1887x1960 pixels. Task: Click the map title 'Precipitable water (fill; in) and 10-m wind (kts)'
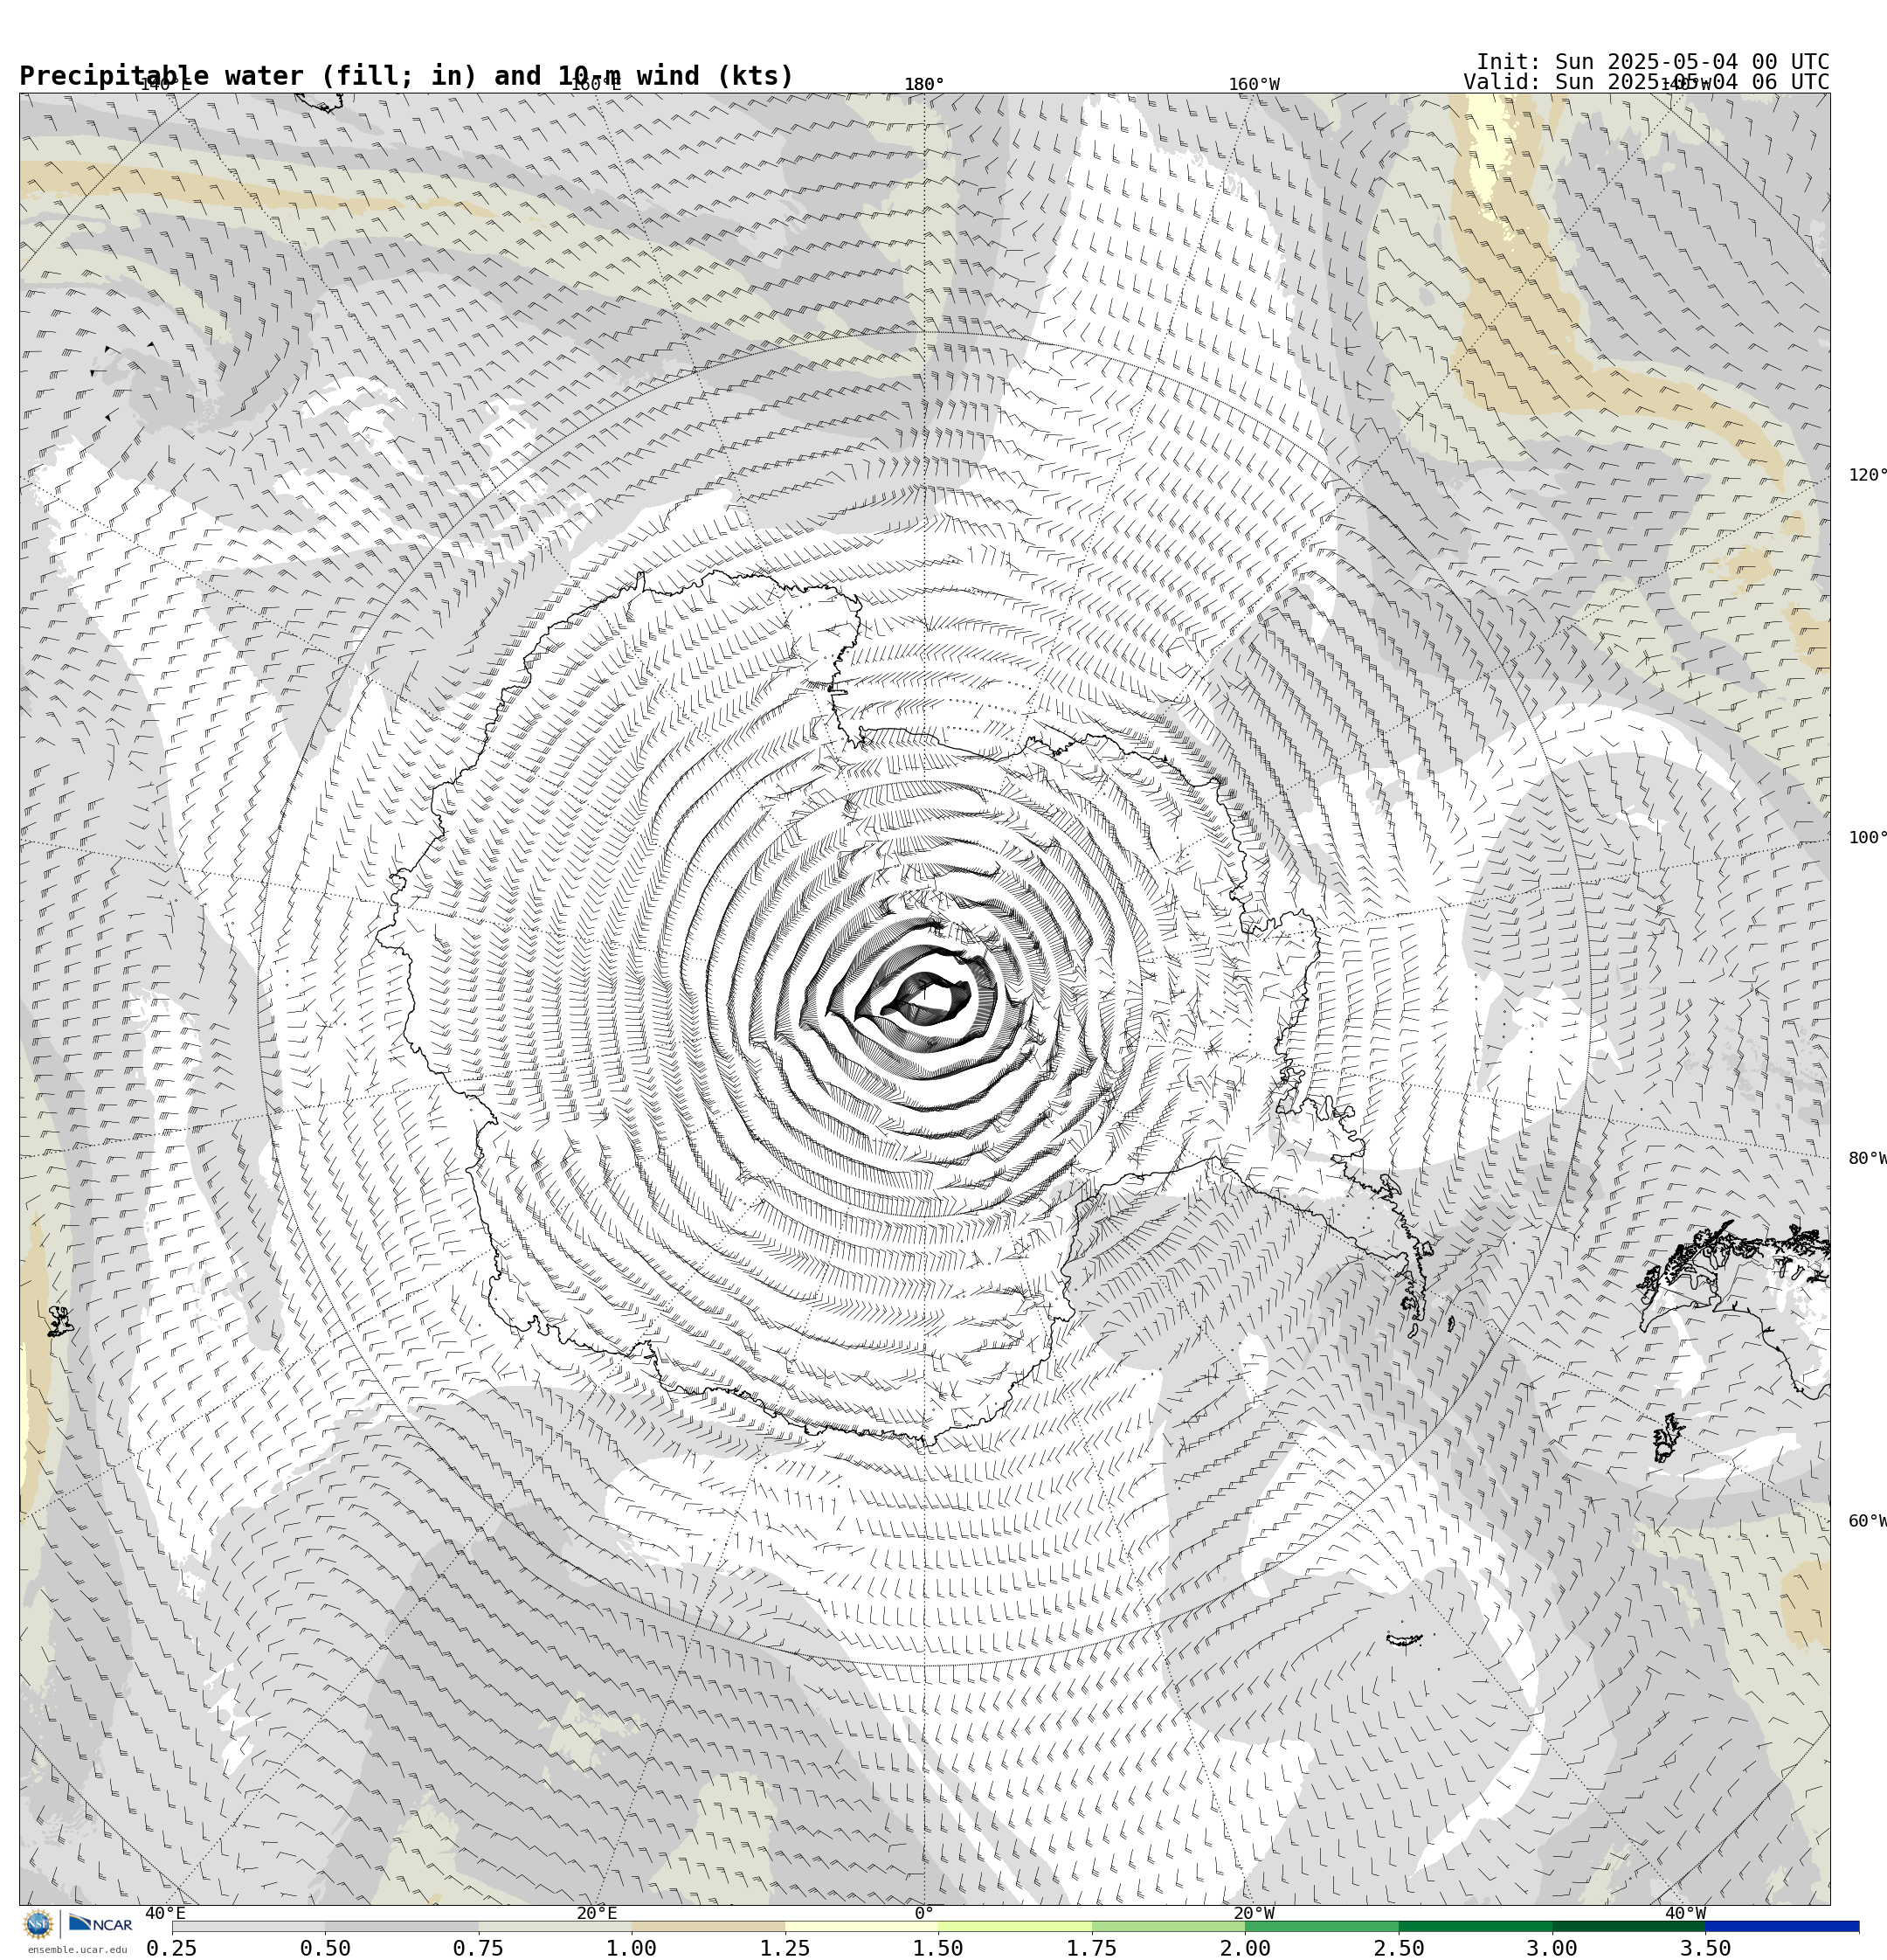(x=406, y=76)
